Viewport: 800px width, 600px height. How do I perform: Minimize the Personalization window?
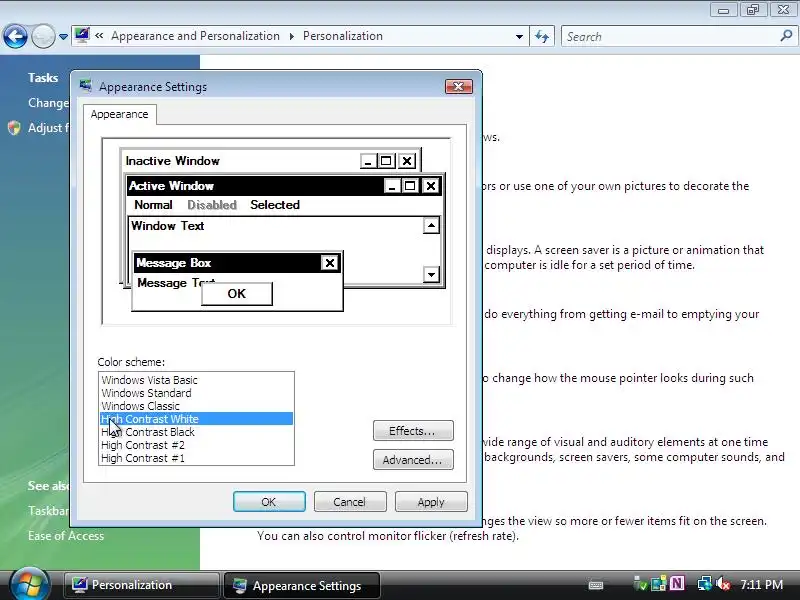click(723, 10)
